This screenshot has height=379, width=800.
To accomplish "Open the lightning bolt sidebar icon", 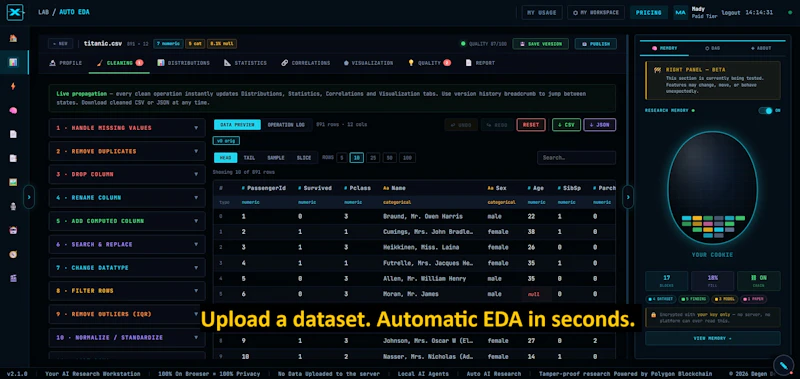I will click(x=13, y=86).
